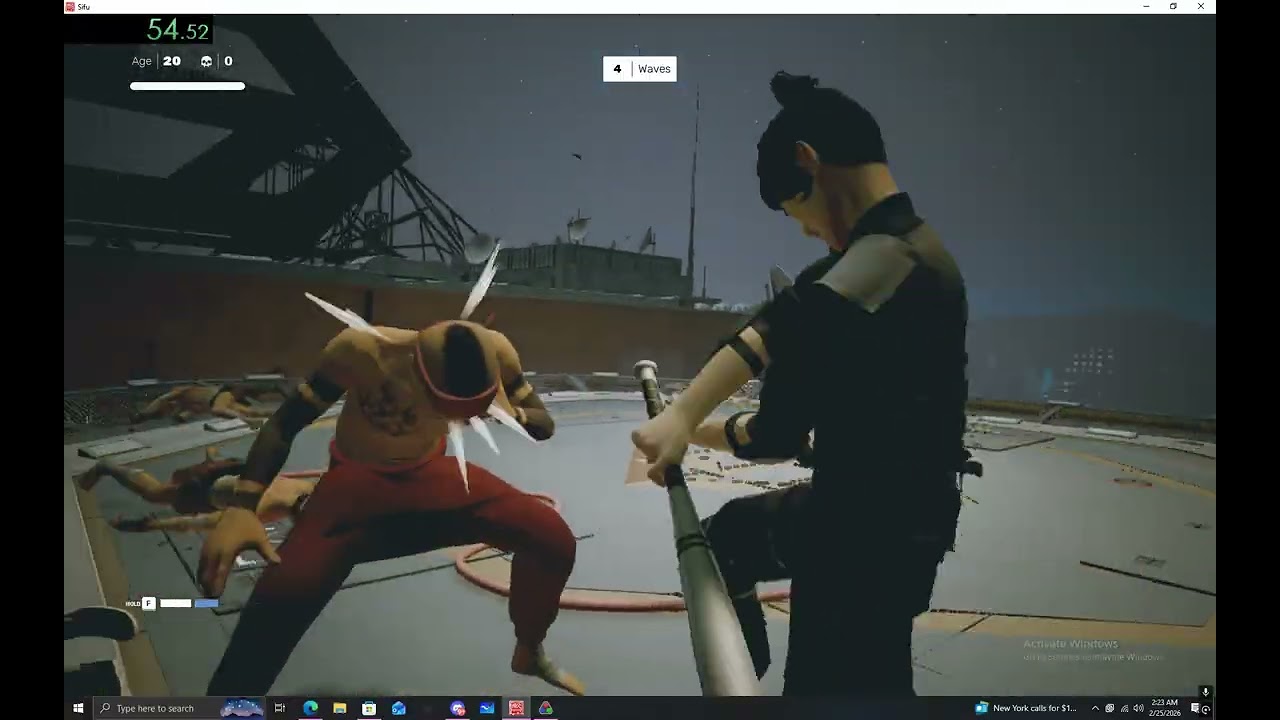Click the focus gauge beside HOLD F

click(x=189, y=603)
